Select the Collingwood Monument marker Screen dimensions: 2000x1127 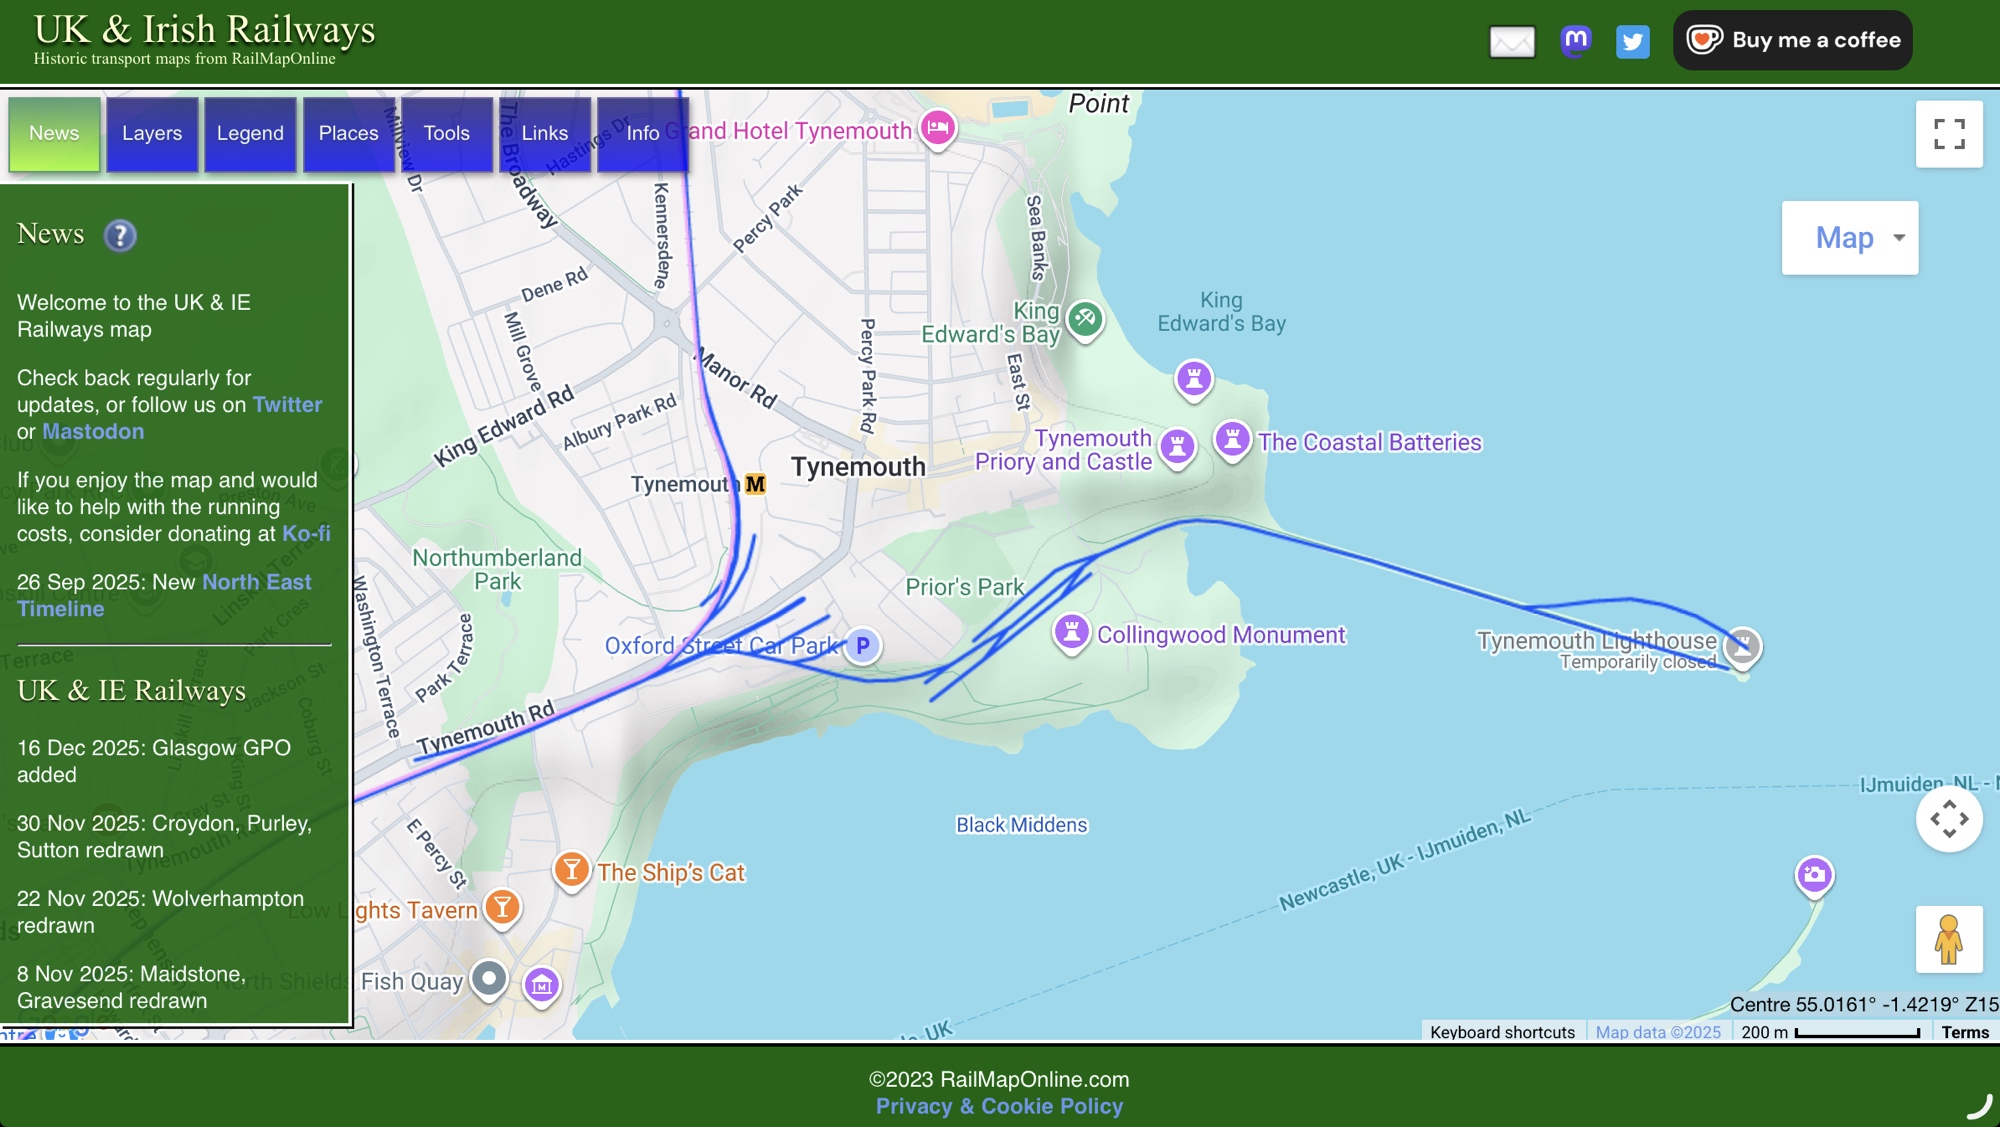click(1071, 632)
